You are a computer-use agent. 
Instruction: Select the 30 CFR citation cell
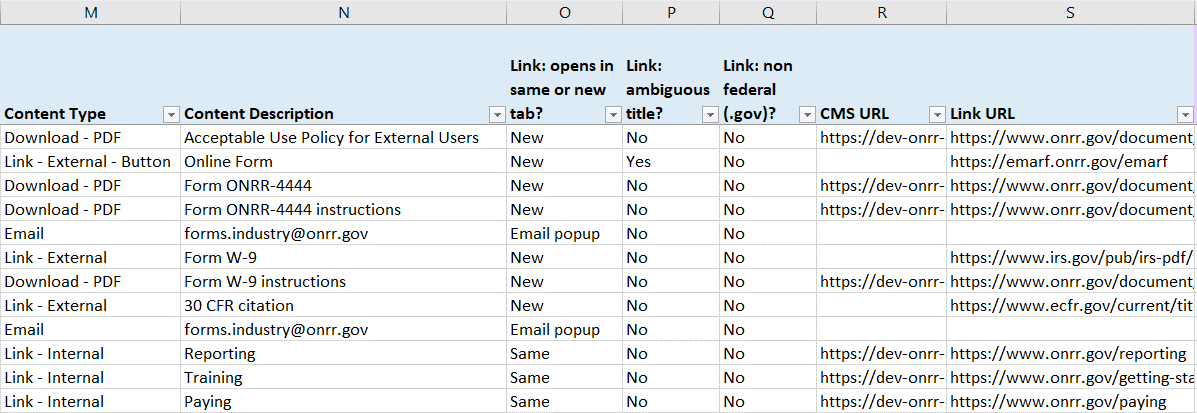pos(239,305)
